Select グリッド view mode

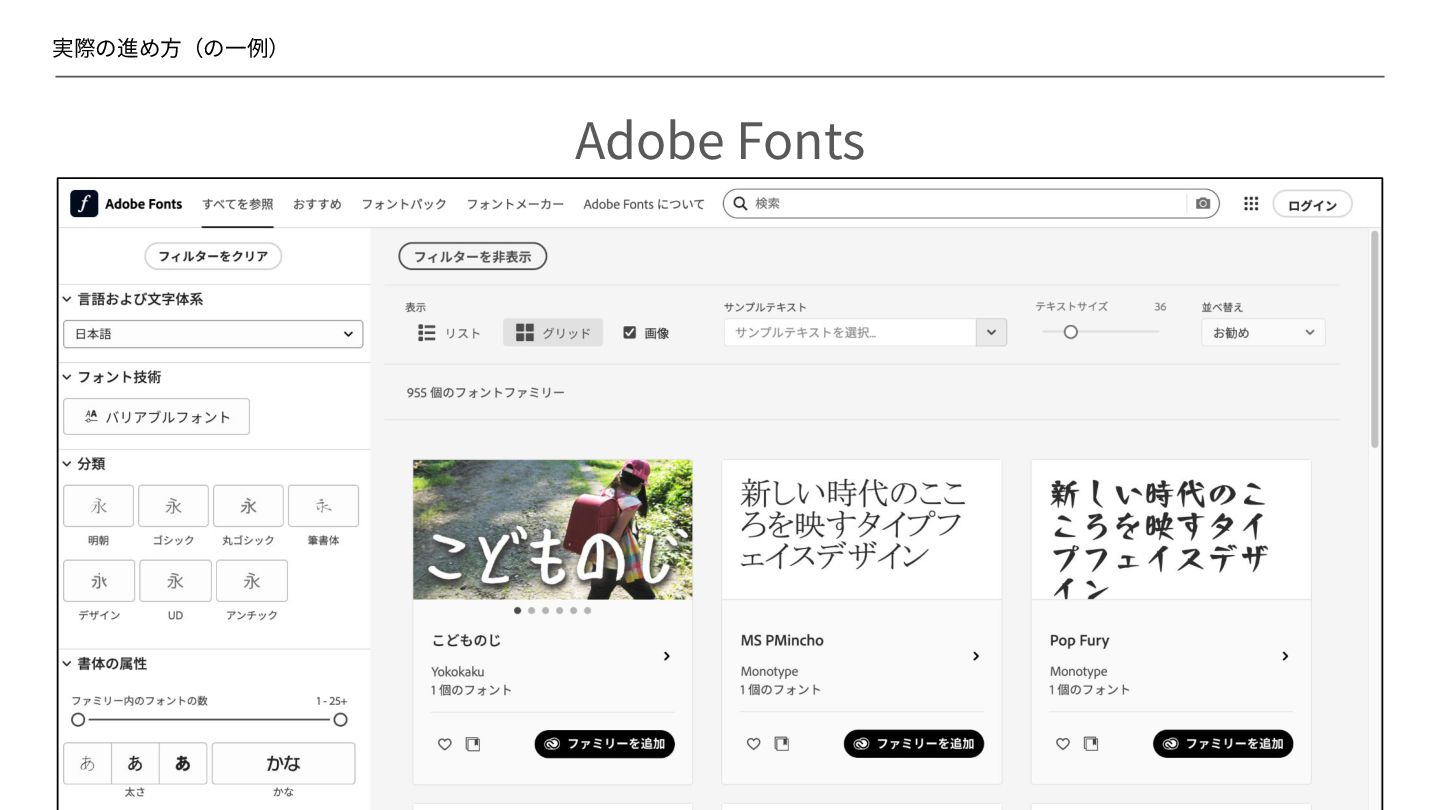553,333
